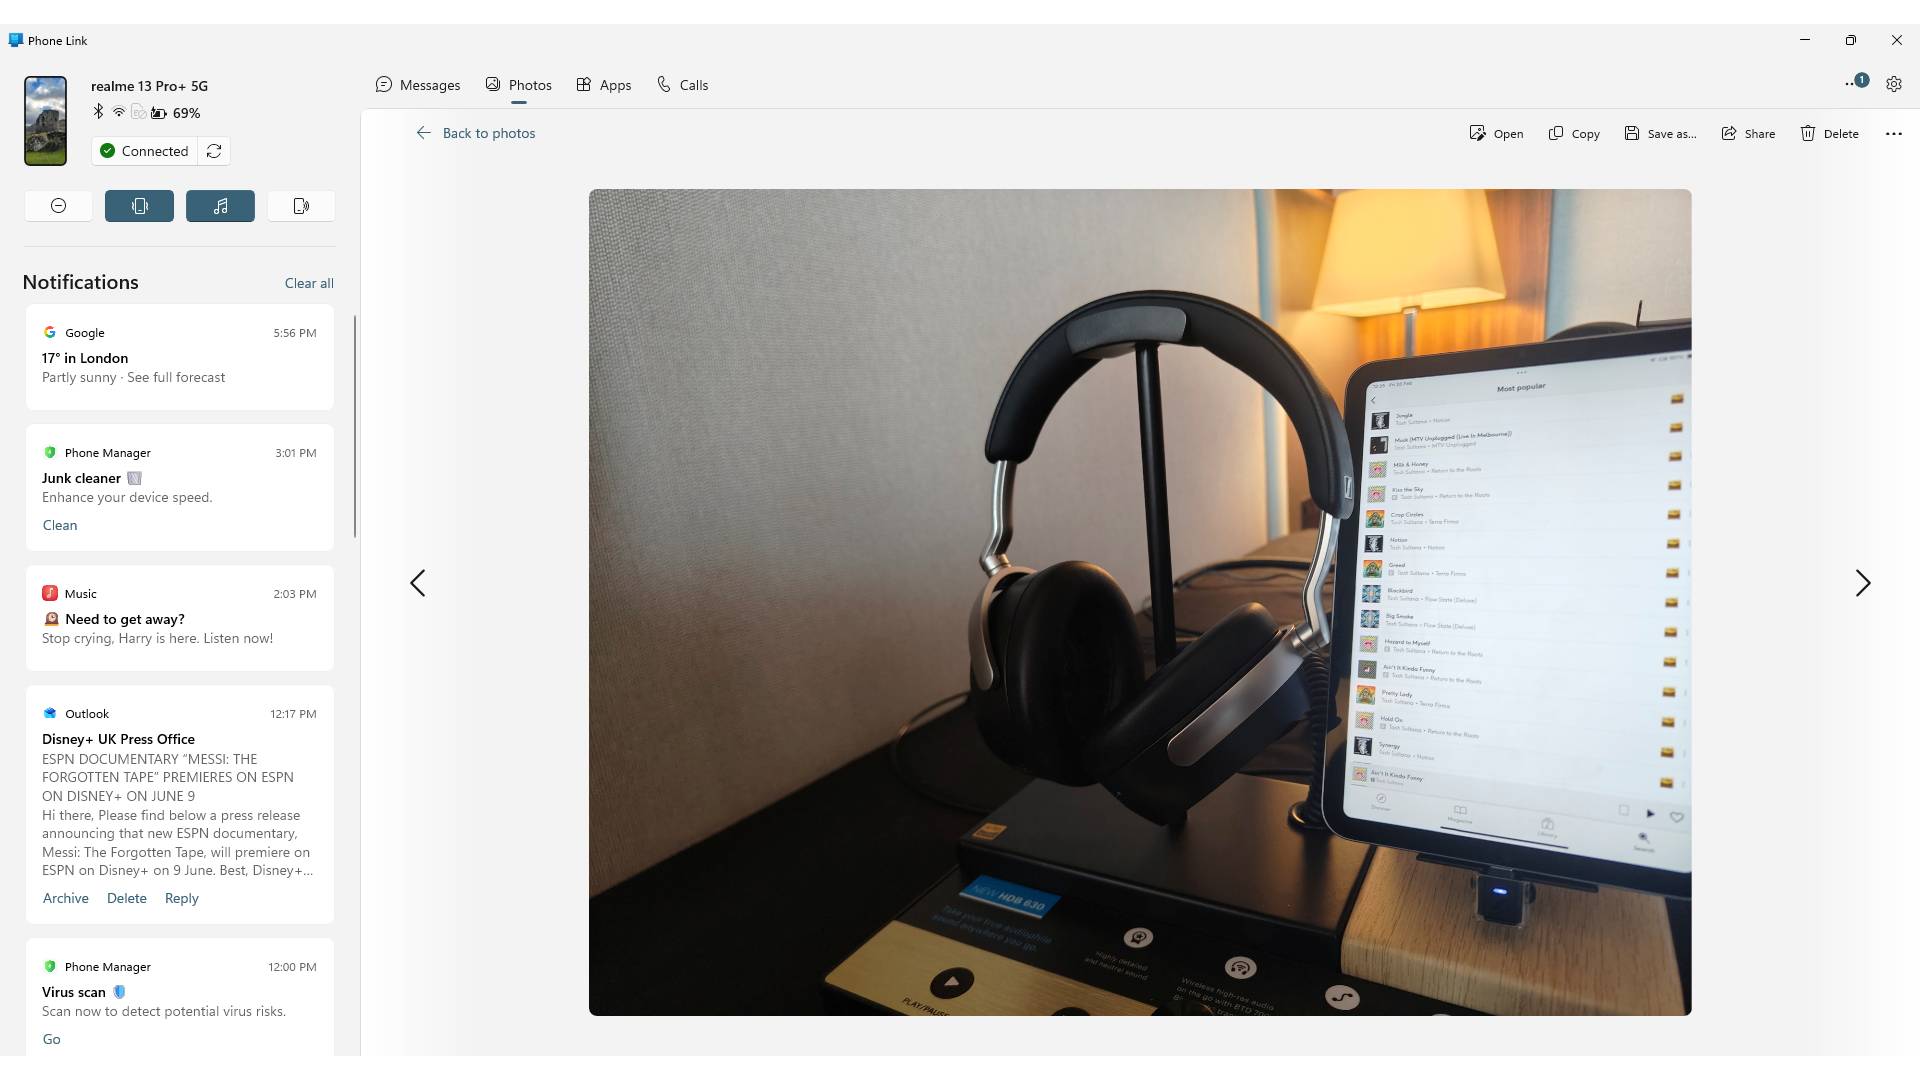Click the Google notification icon
The width and height of the screenshot is (1920, 1080).
(50, 332)
